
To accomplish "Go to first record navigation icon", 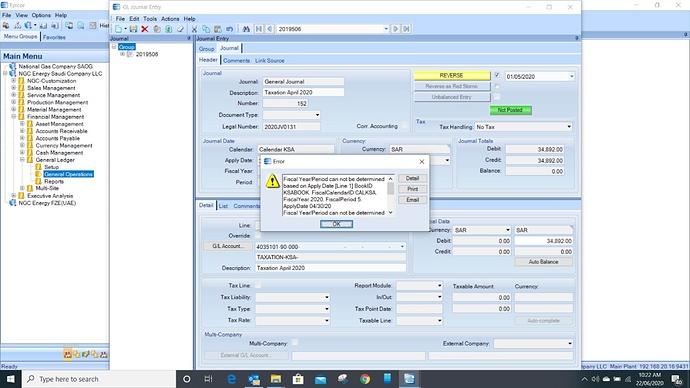I will (x=259, y=29).
